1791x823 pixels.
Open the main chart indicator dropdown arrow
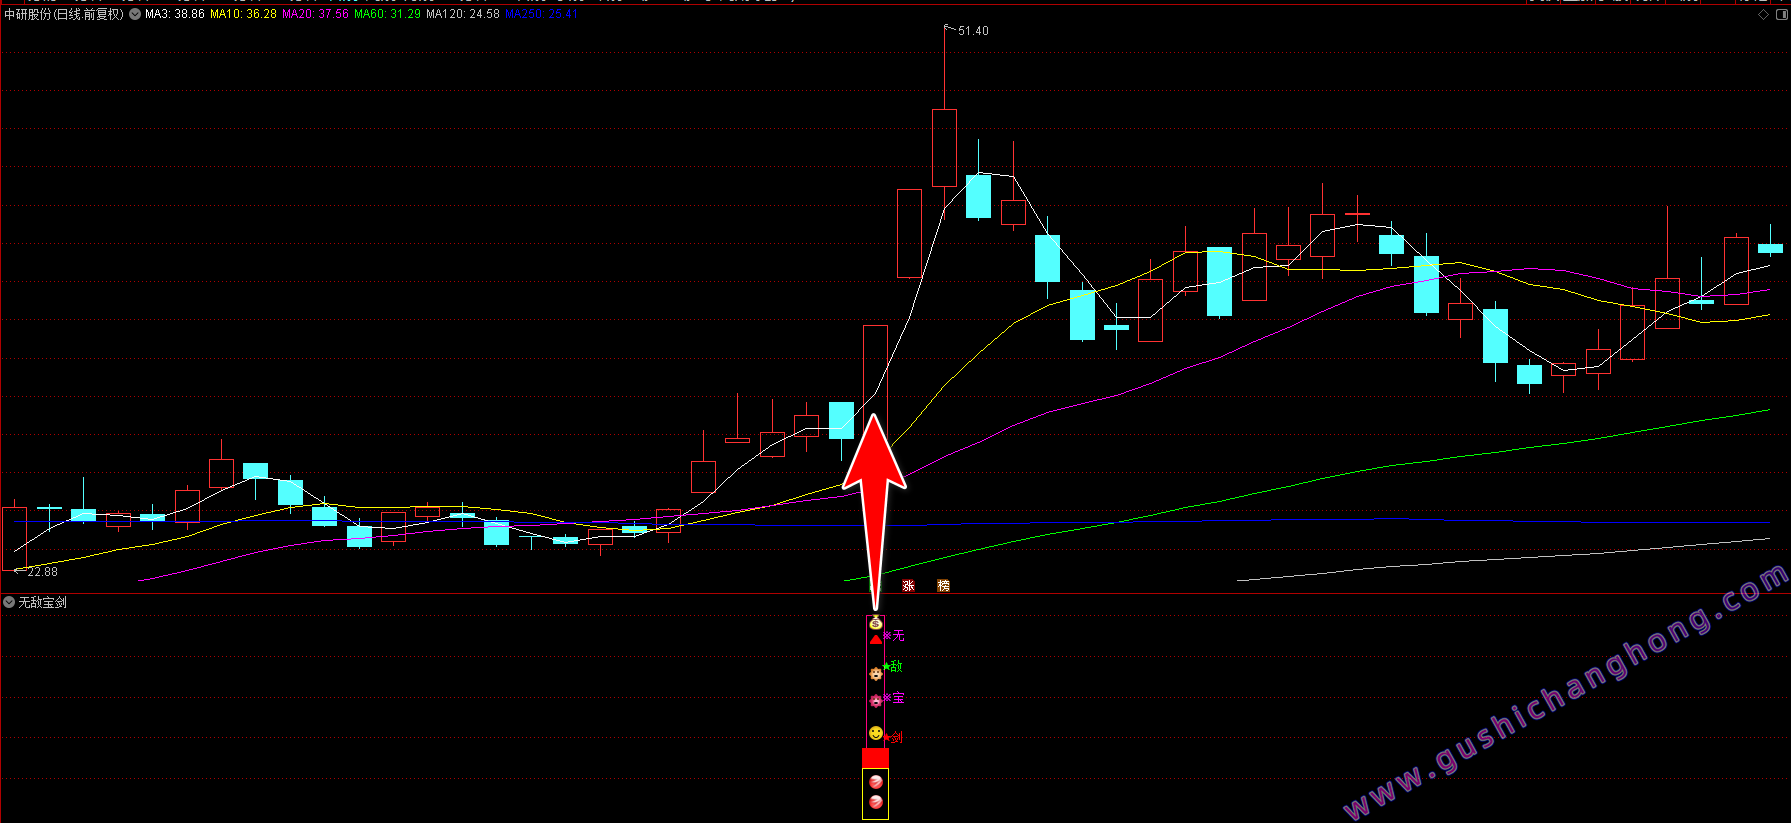coord(135,14)
